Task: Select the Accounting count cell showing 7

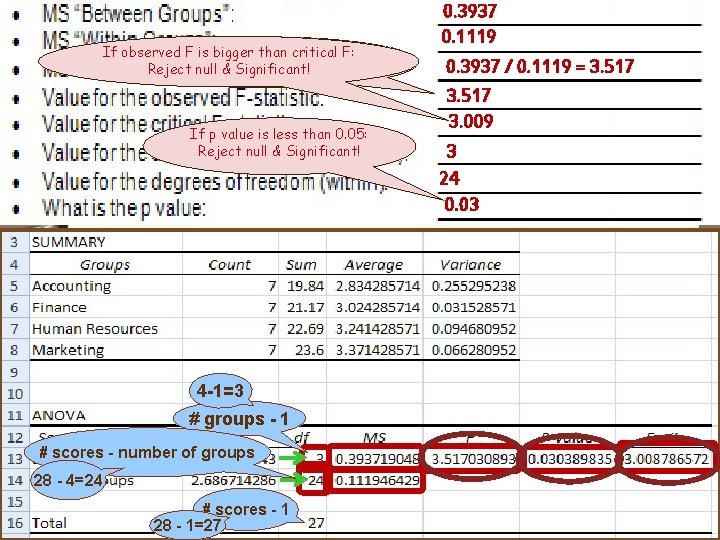Action: (230, 286)
